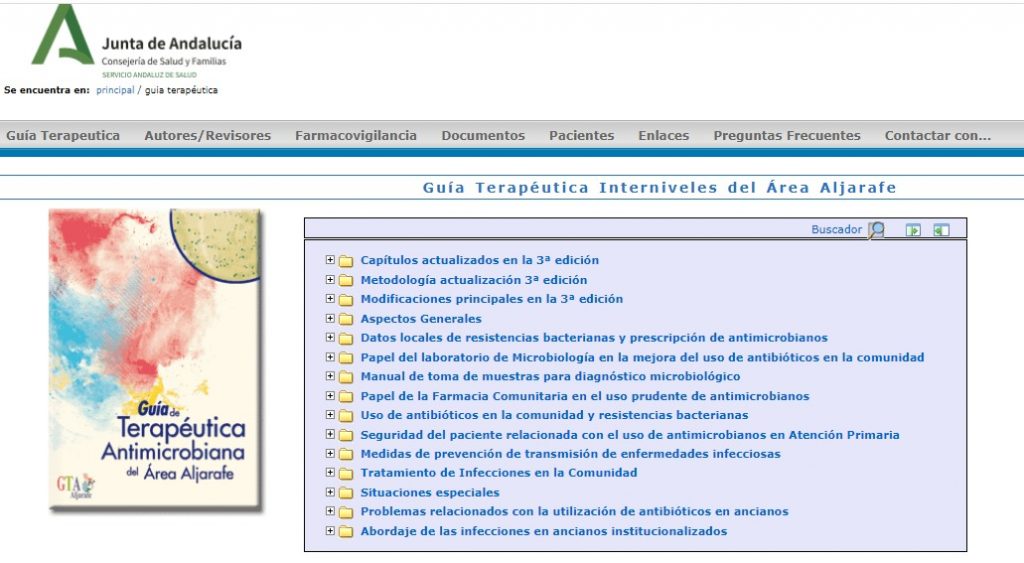Expand Datos locales de resistencias node
Viewport: 1024px width, 563px height.
click(x=330, y=338)
